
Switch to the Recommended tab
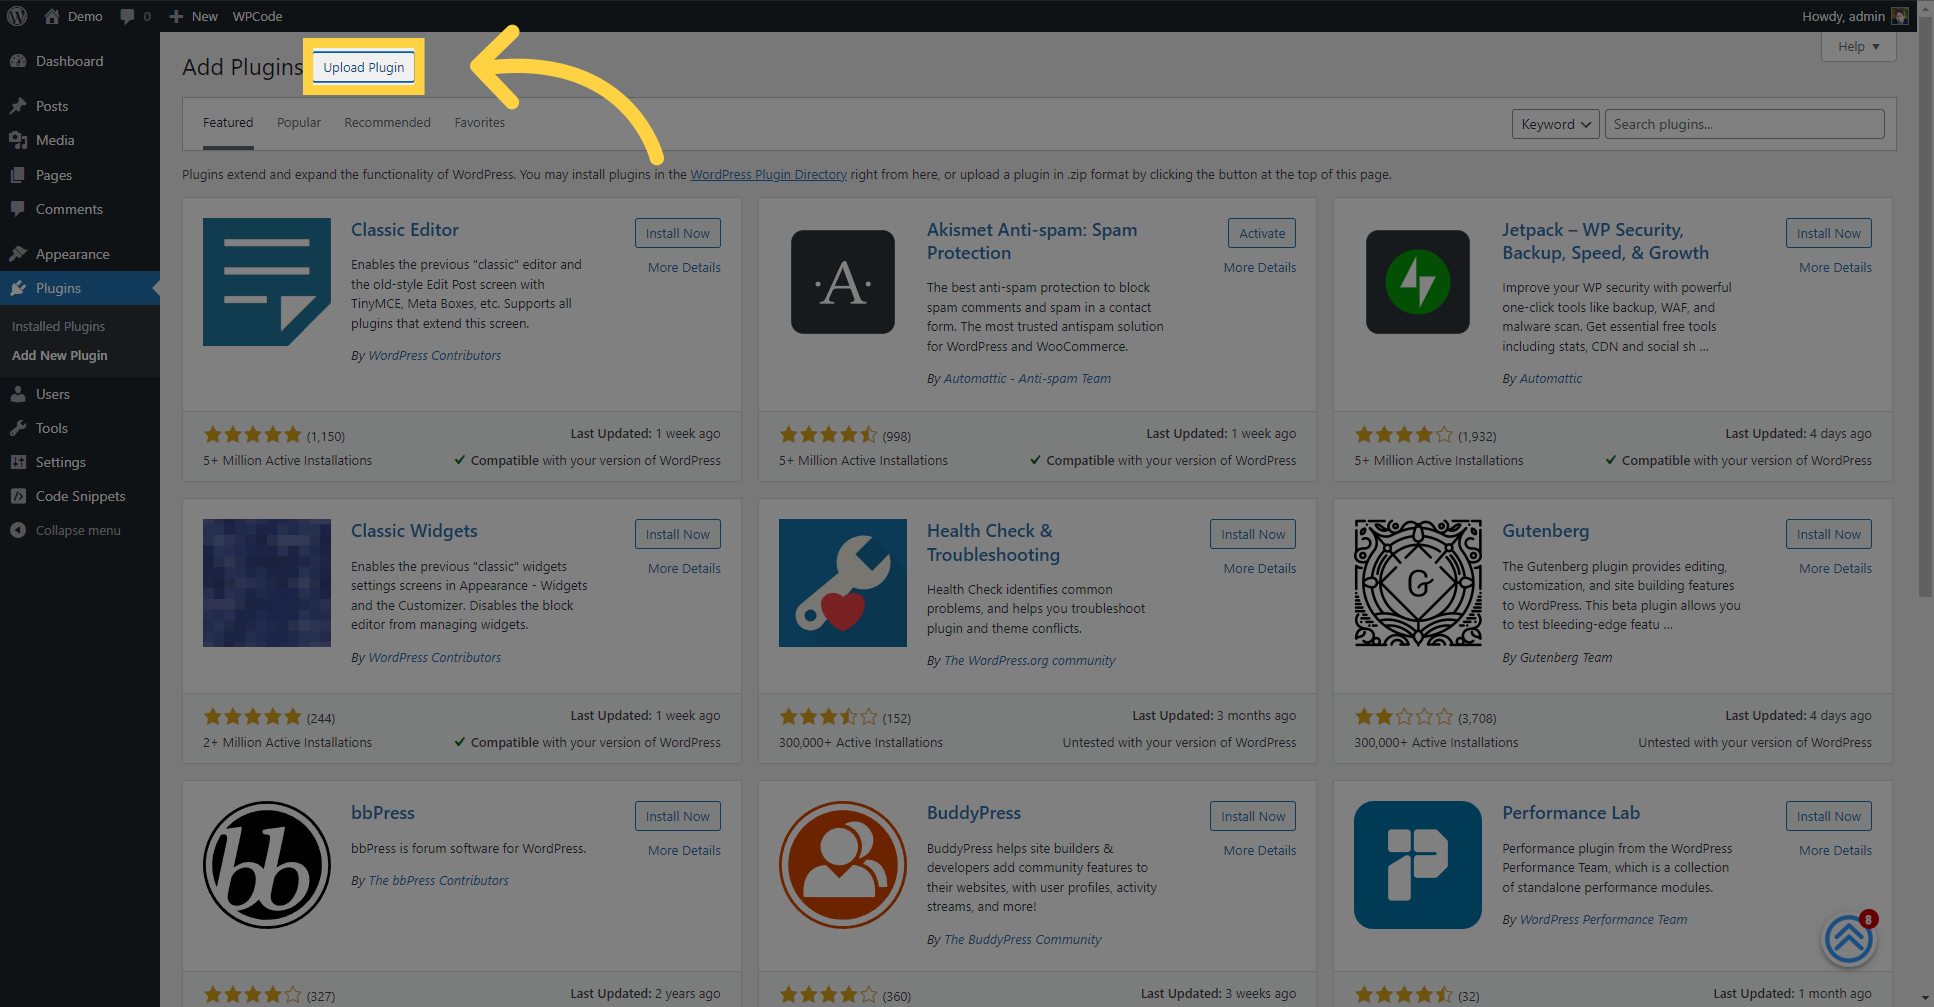click(x=387, y=123)
